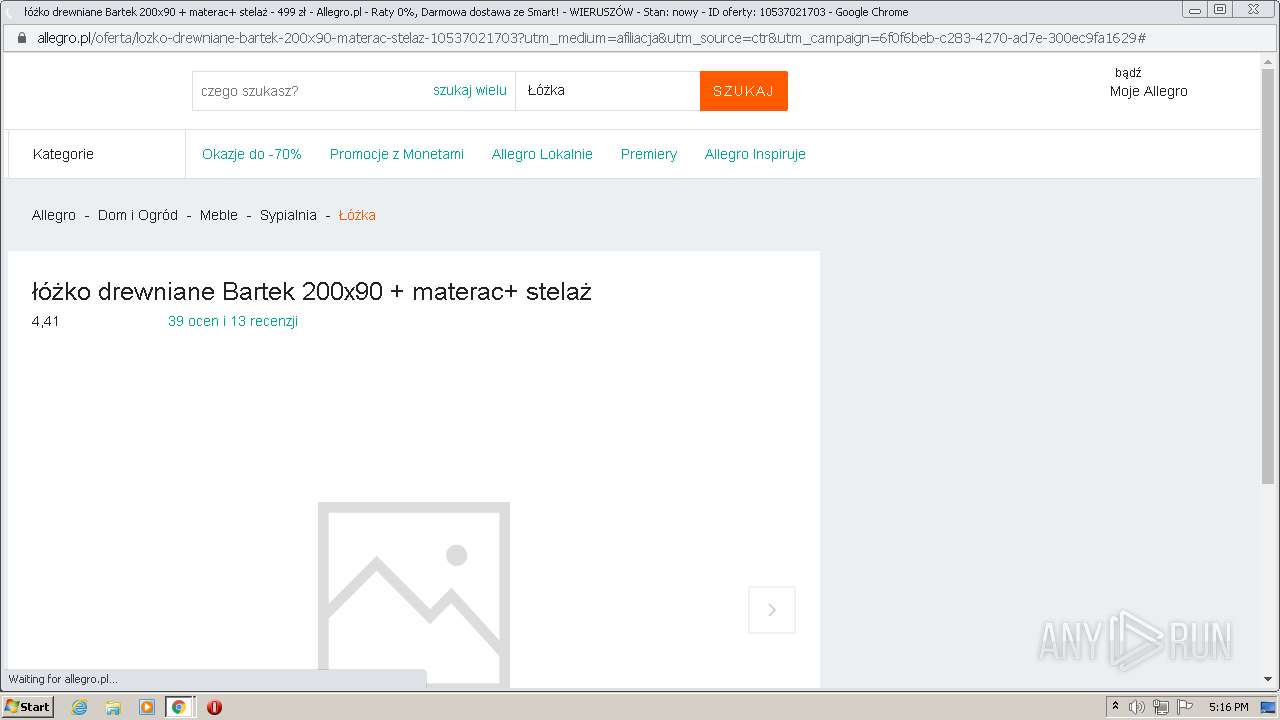
Task: Click the Start button
Action: click(x=27, y=707)
